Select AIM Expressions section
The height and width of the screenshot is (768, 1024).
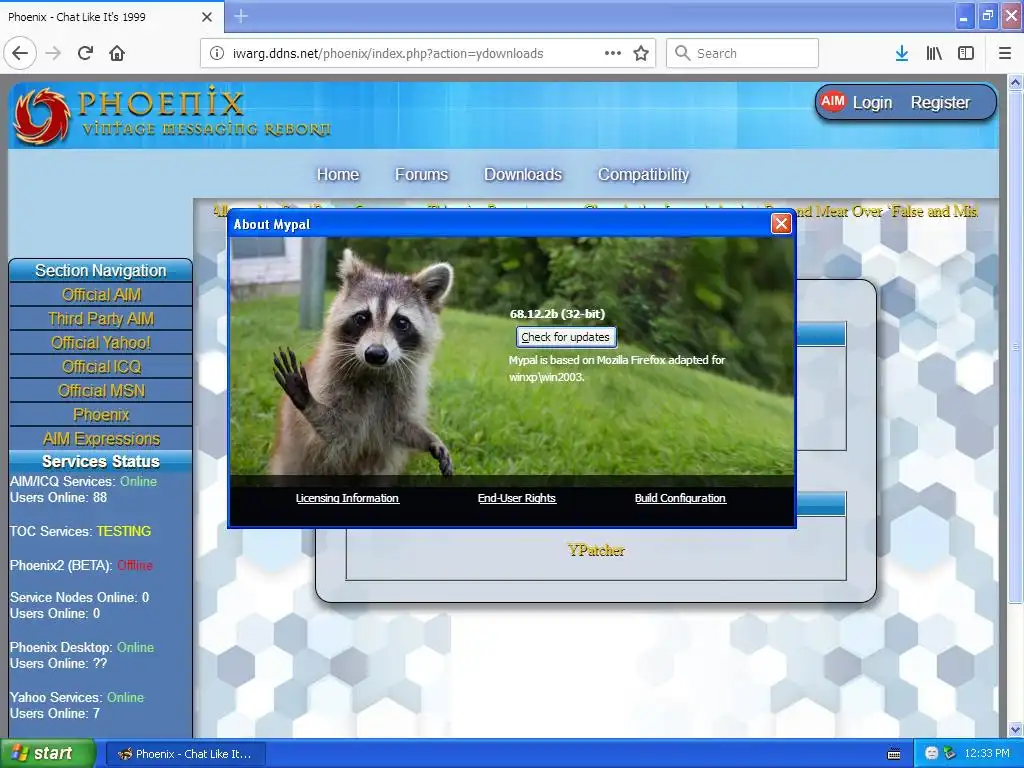click(101, 439)
